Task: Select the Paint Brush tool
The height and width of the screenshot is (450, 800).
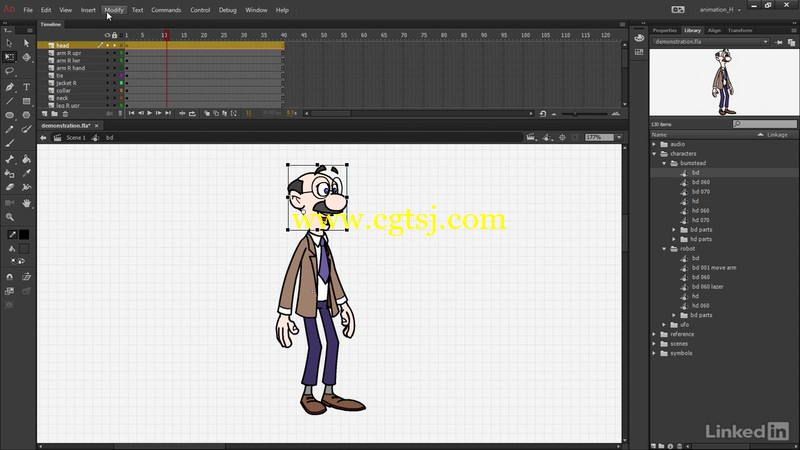Action: [x=26, y=130]
